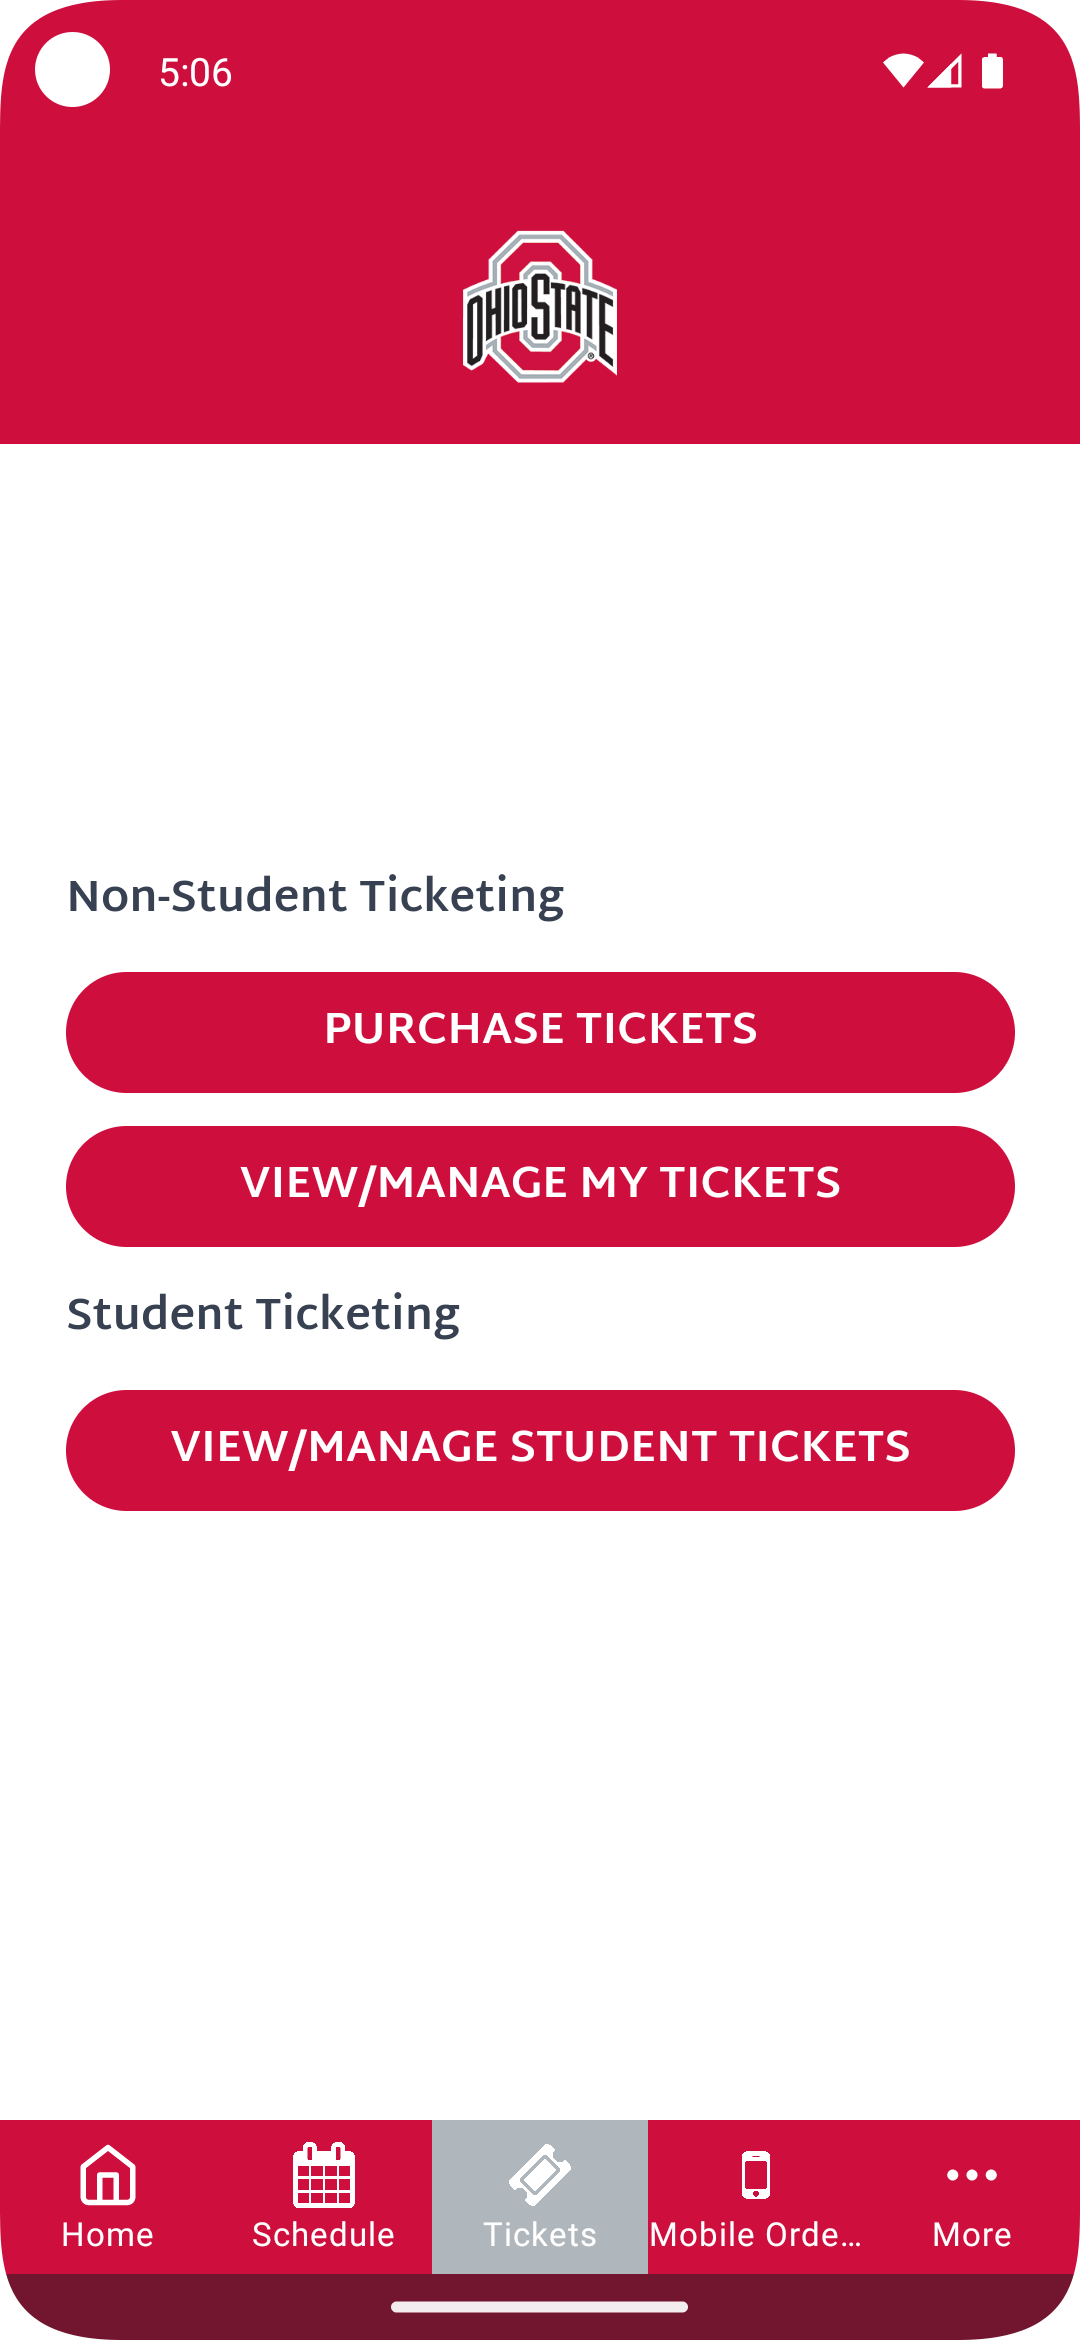This screenshot has width=1080, height=2340.
Task: Click the Non-Student Ticketing heading
Action: (x=315, y=896)
